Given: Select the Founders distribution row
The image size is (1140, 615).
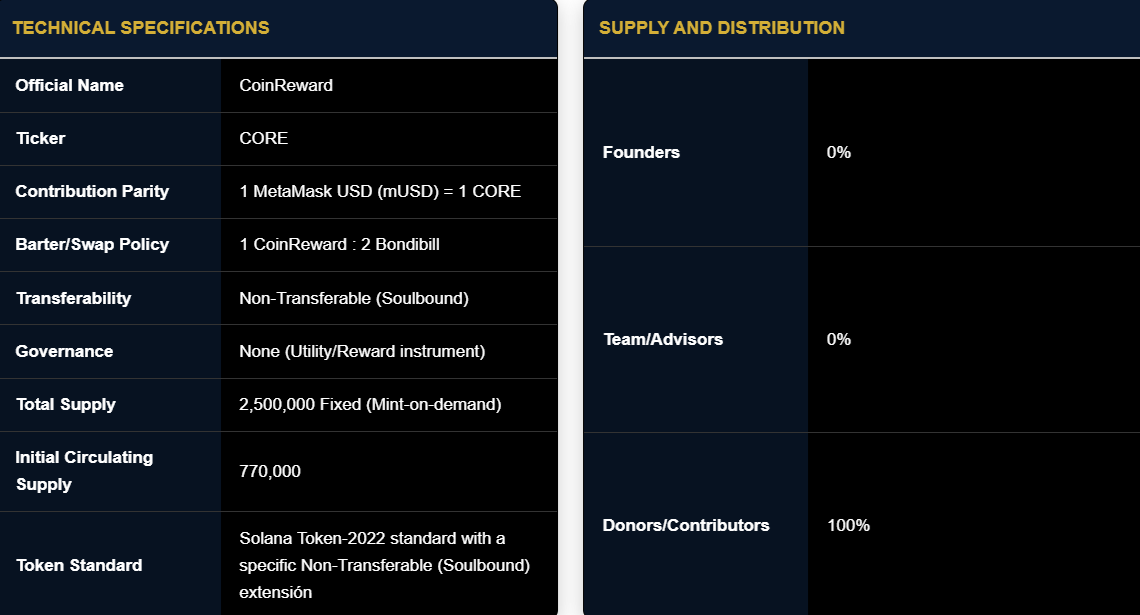Looking at the screenshot, I should (x=641, y=153).
